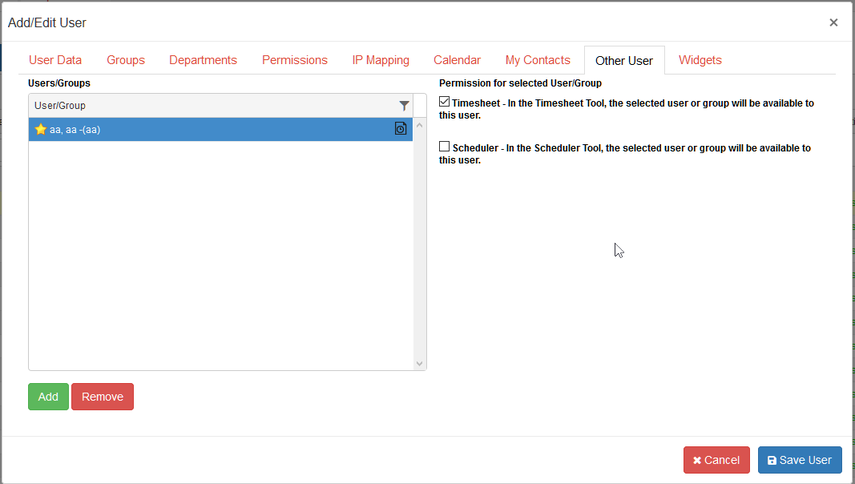The height and width of the screenshot is (484, 855).
Task: Show the Widgets tab
Action: [700, 60]
